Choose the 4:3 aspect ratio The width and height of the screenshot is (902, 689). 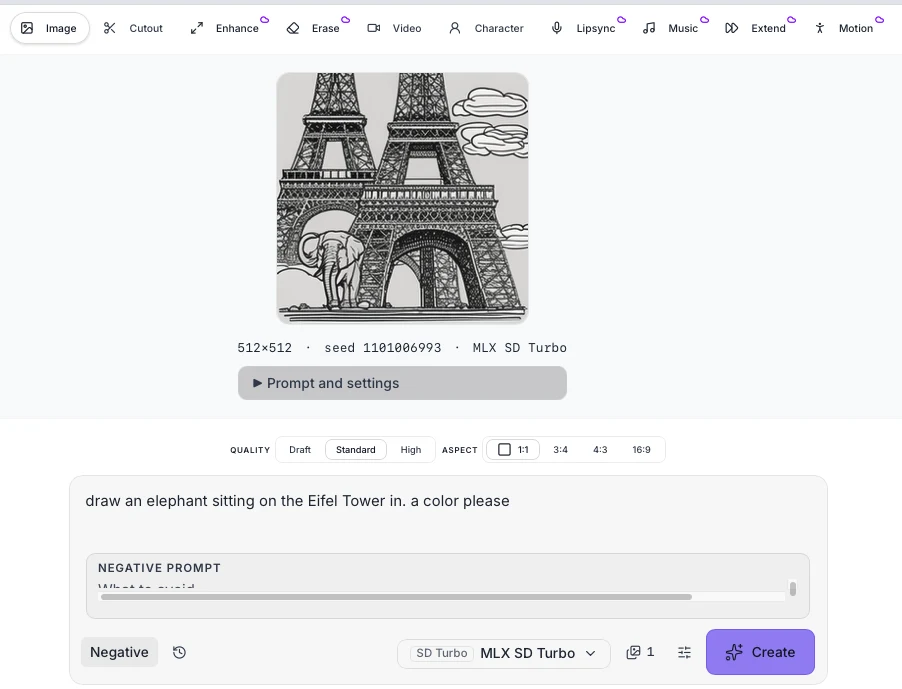pos(600,450)
